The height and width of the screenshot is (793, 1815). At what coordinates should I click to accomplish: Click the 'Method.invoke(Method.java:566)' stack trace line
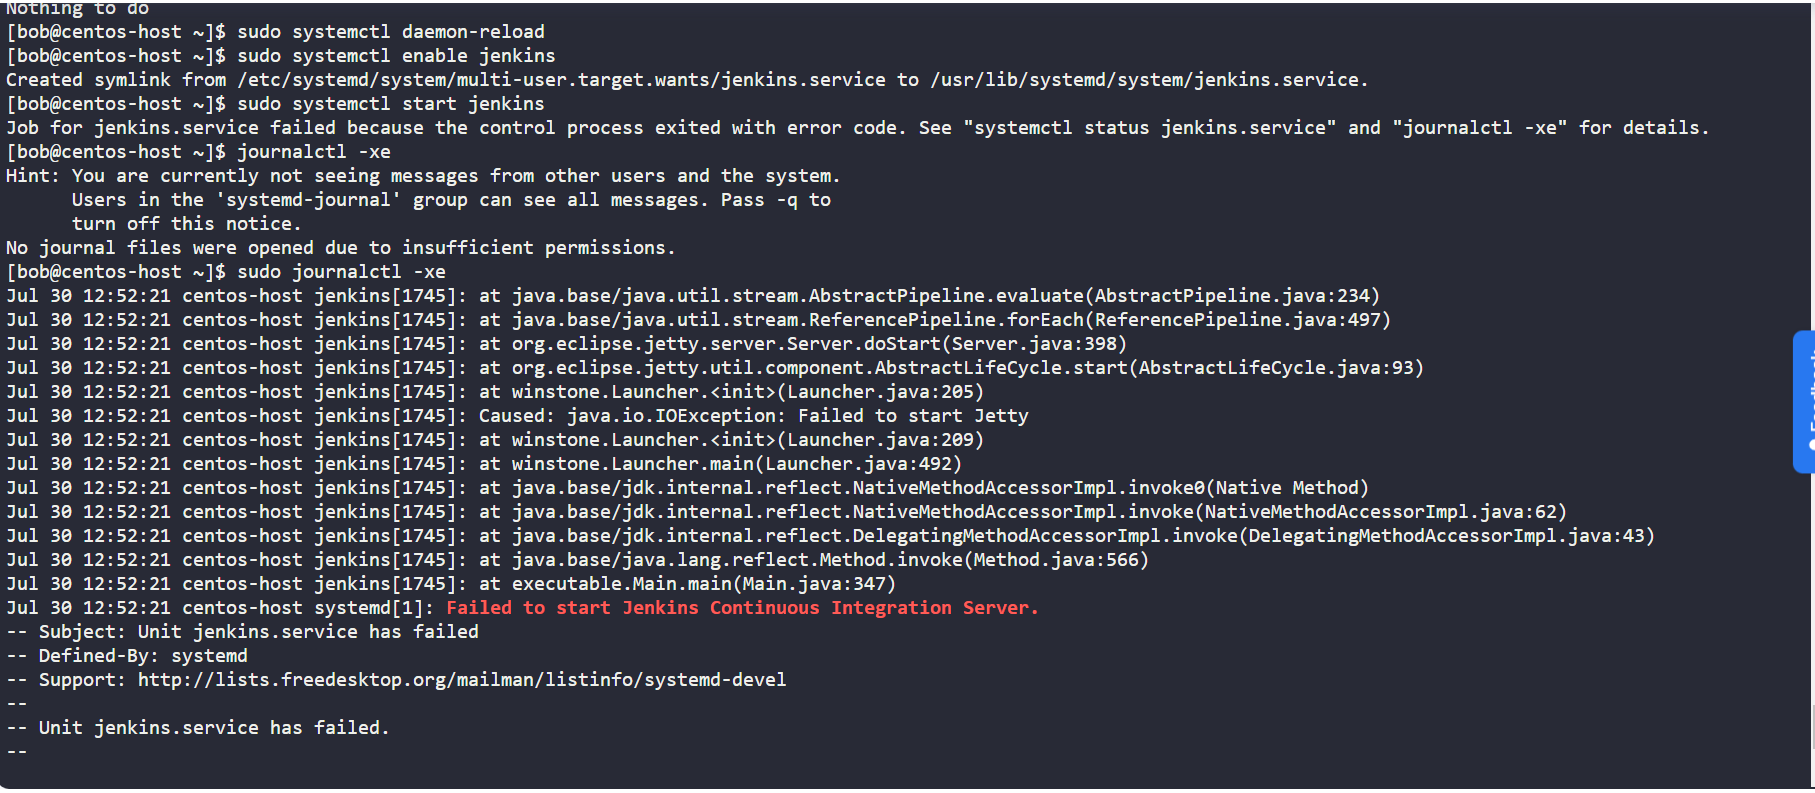click(829, 560)
